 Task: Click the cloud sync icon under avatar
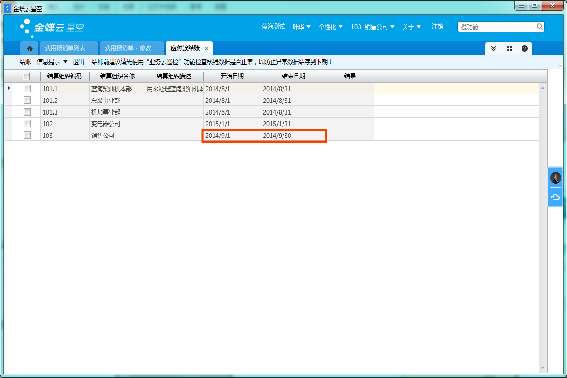click(555, 197)
